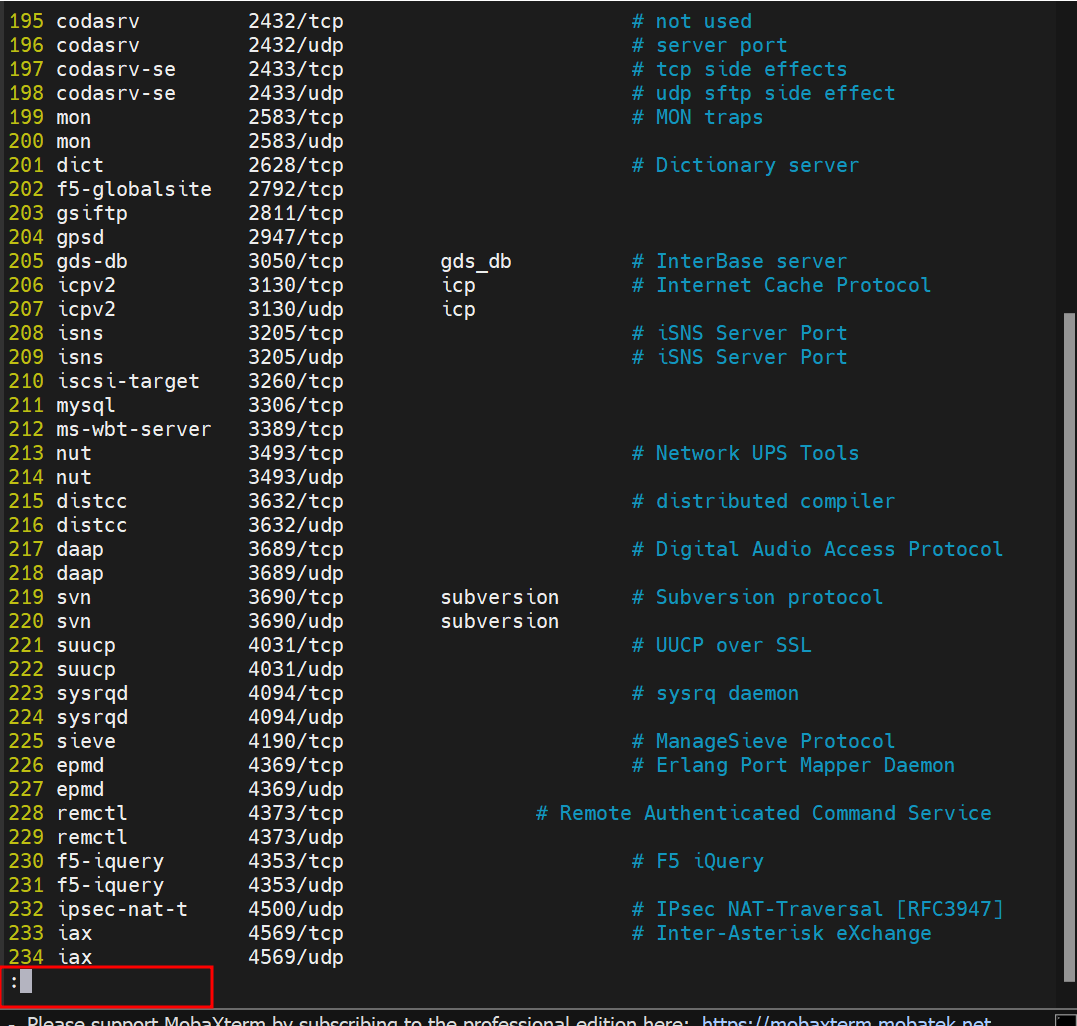Click the 'Inter-Asterisk eXchange' comment
The width and height of the screenshot is (1077, 1026).
pyautogui.click(x=793, y=933)
